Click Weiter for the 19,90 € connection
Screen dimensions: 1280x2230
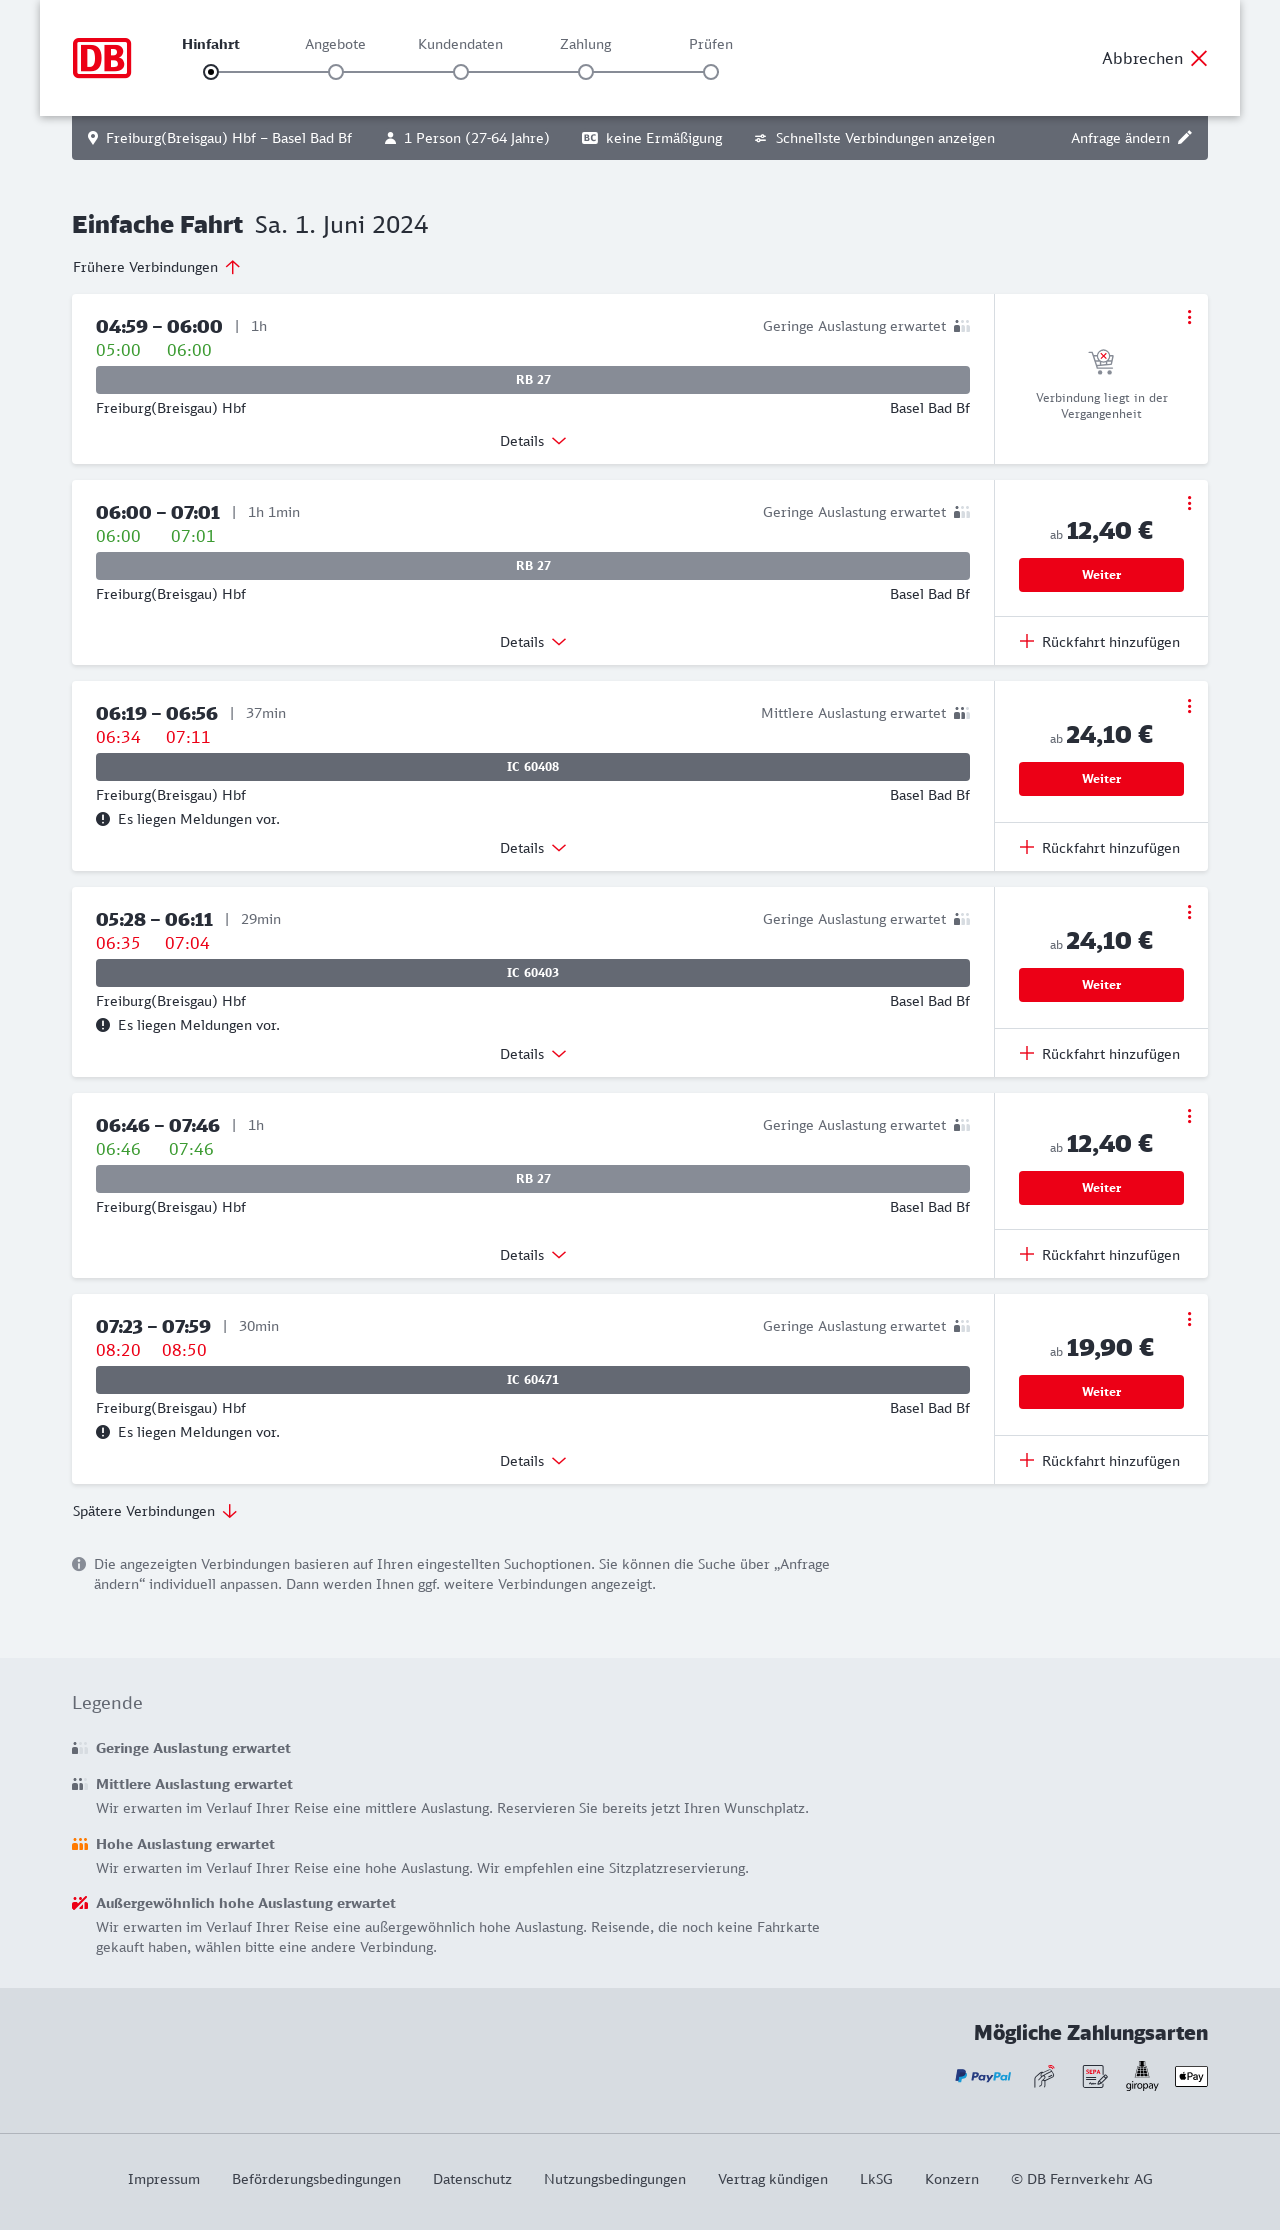pos(1101,1392)
